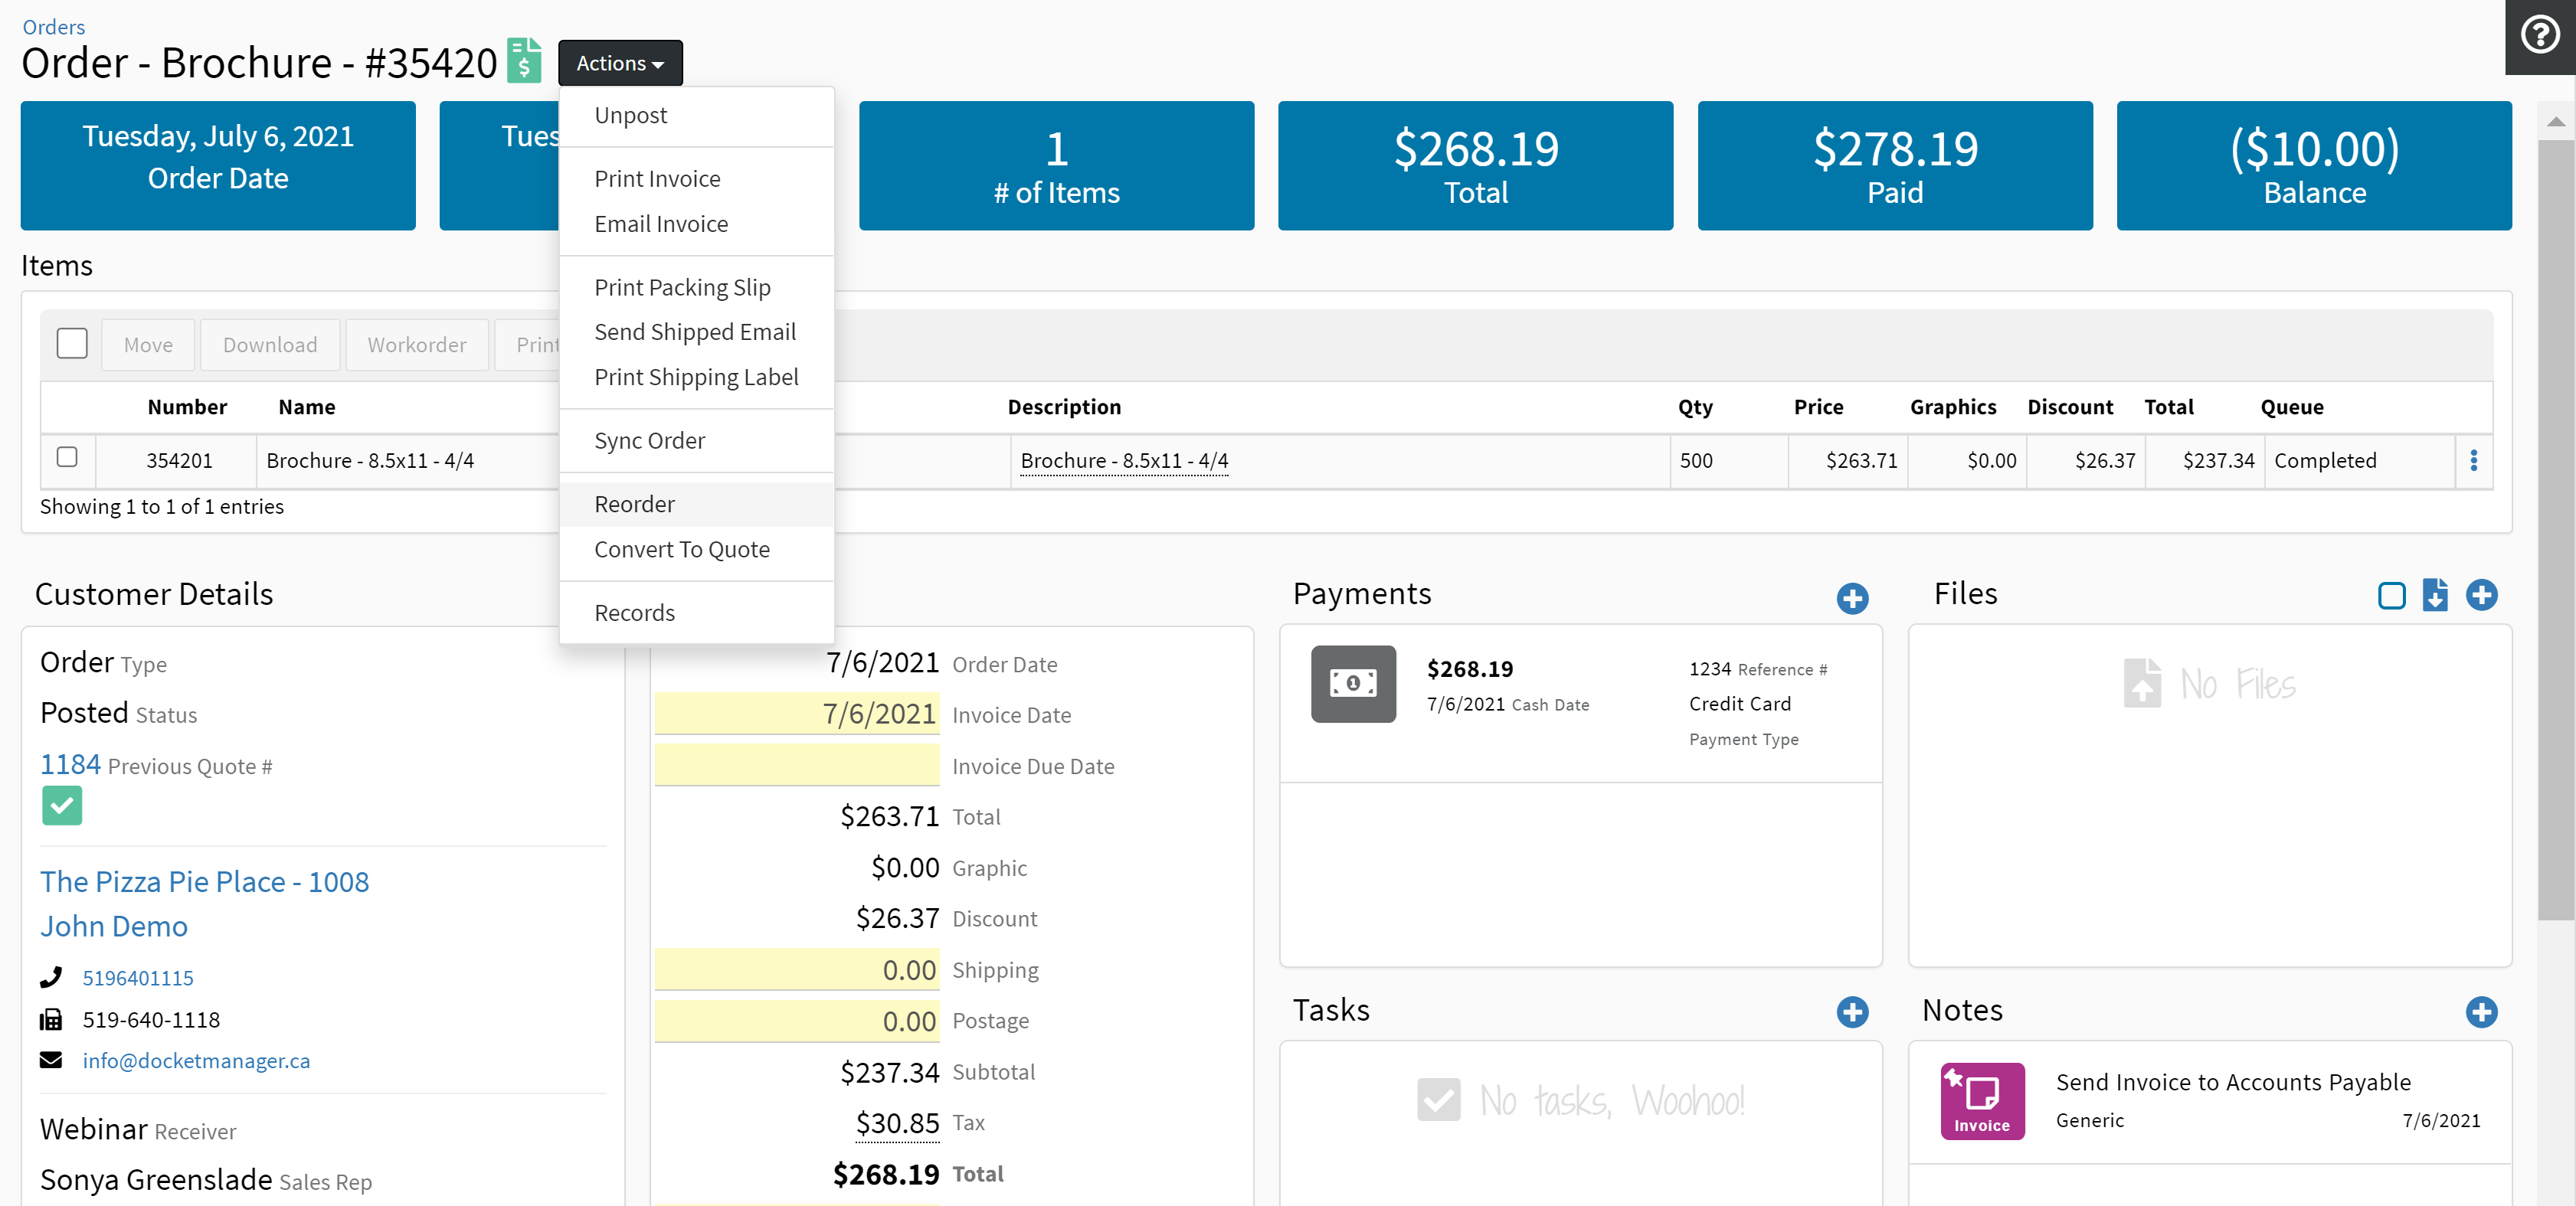Screen dimensions: 2576x1206
Task: Check the box for item 354201
Action: 67,457
